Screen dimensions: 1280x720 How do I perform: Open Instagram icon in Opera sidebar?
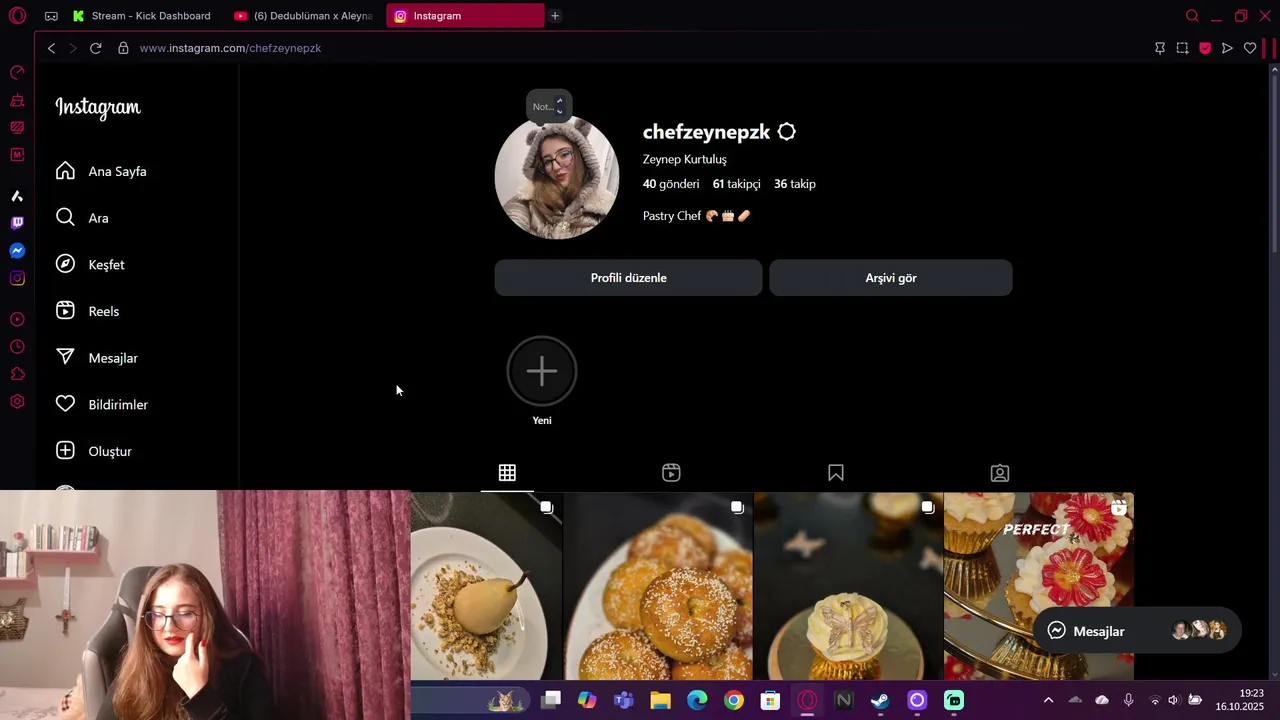coord(17,278)
